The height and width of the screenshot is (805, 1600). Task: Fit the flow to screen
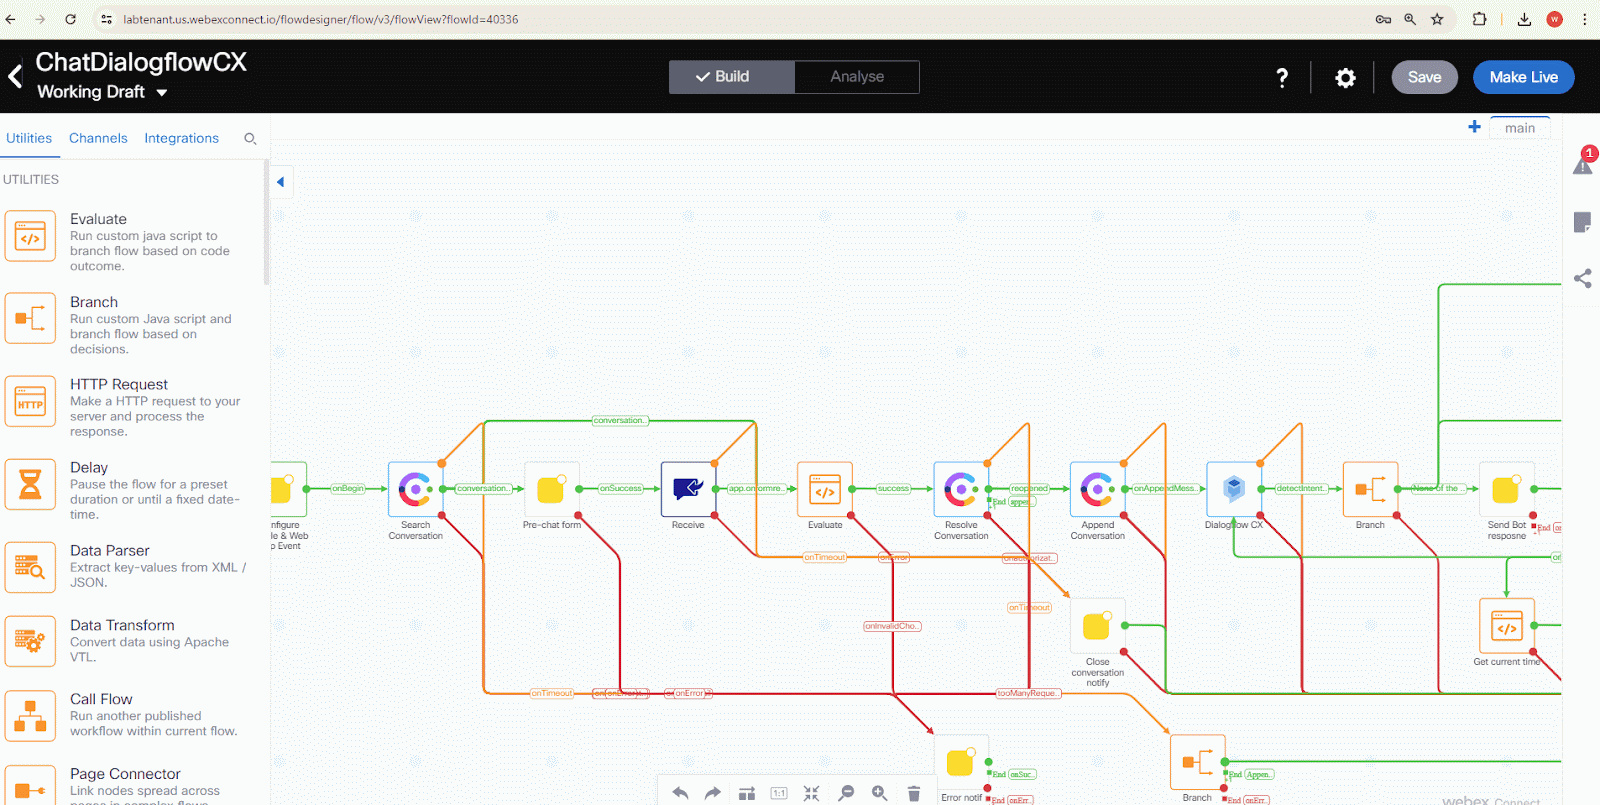[812, 793]
